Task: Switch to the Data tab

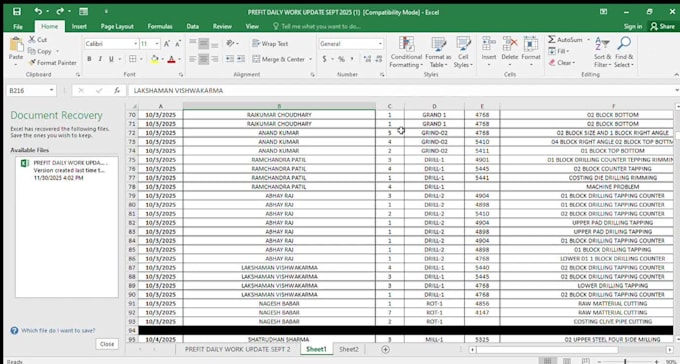Action: click(x=193, y=26)
